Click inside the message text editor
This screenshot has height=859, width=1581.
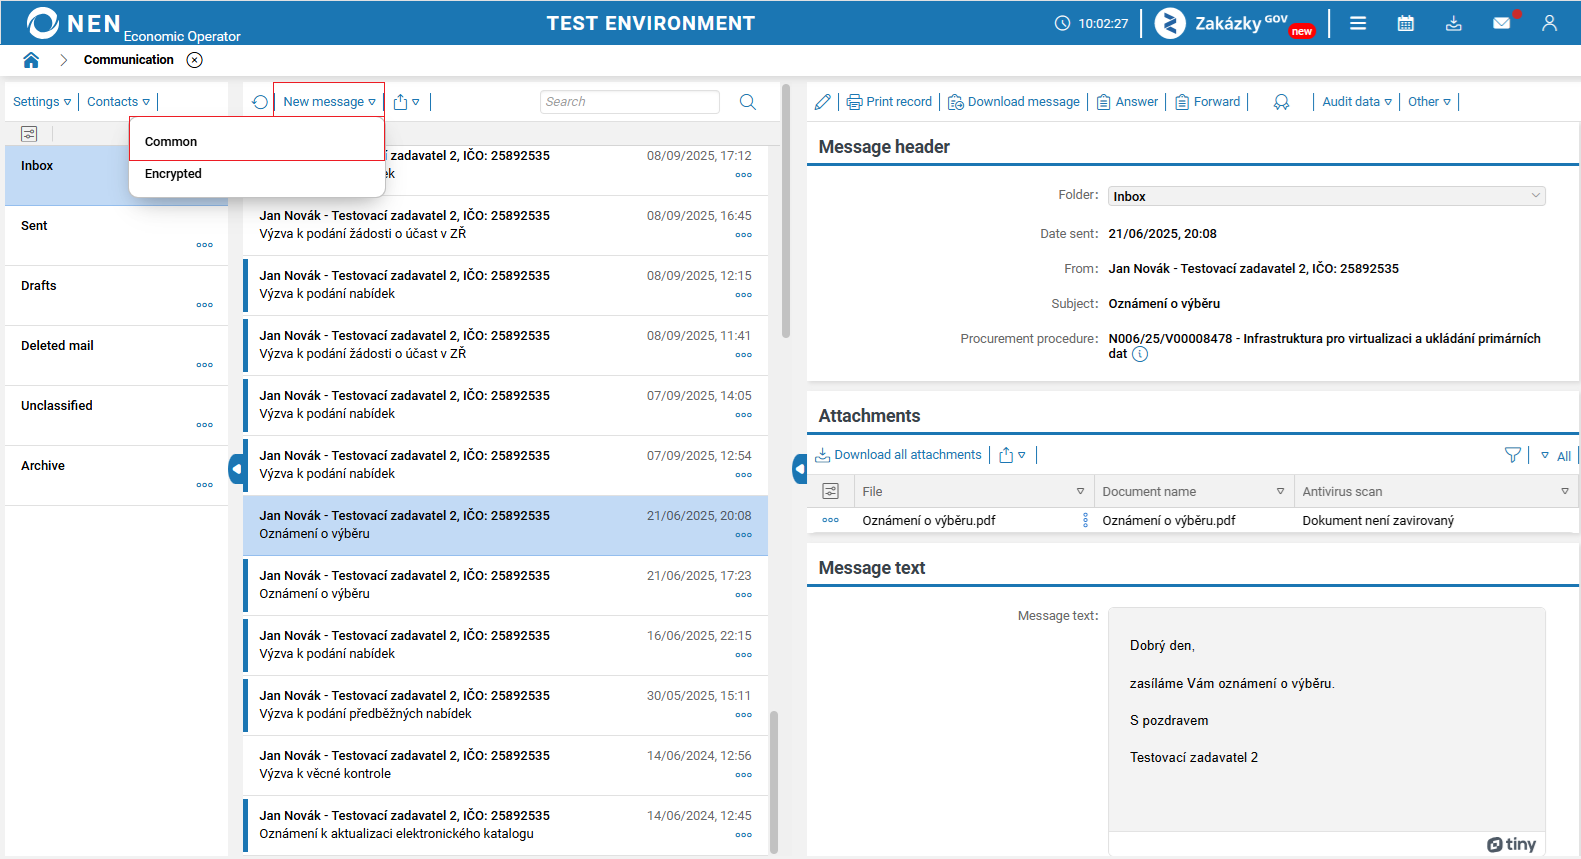(x=1326, y=719)
